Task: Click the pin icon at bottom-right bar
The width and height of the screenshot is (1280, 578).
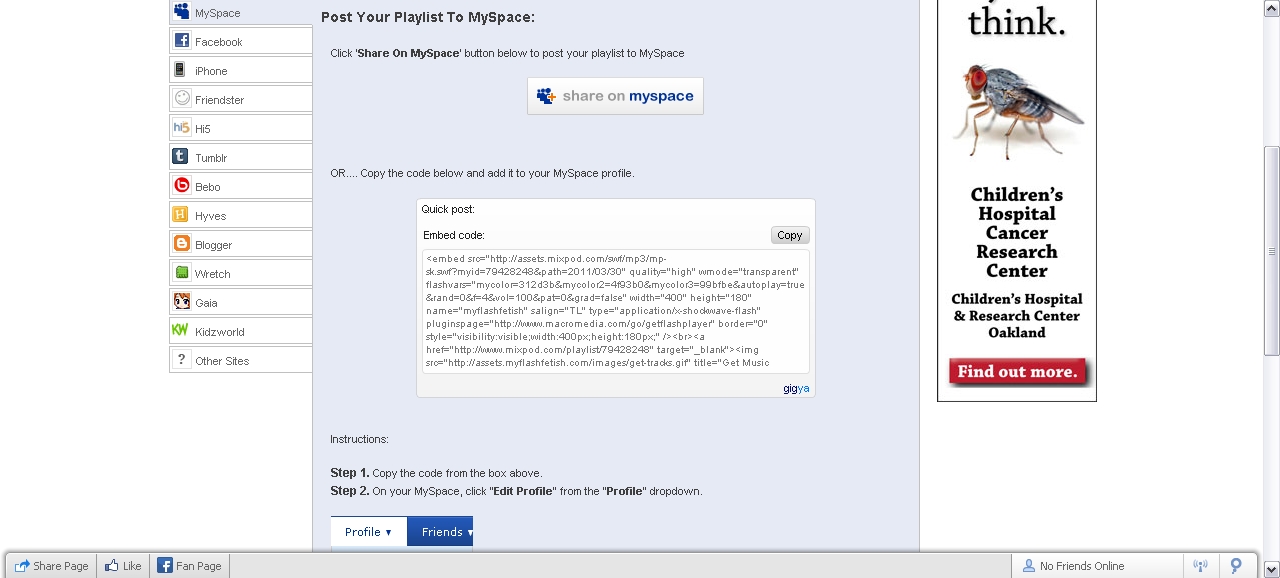Action: [x=1237, y=566]
